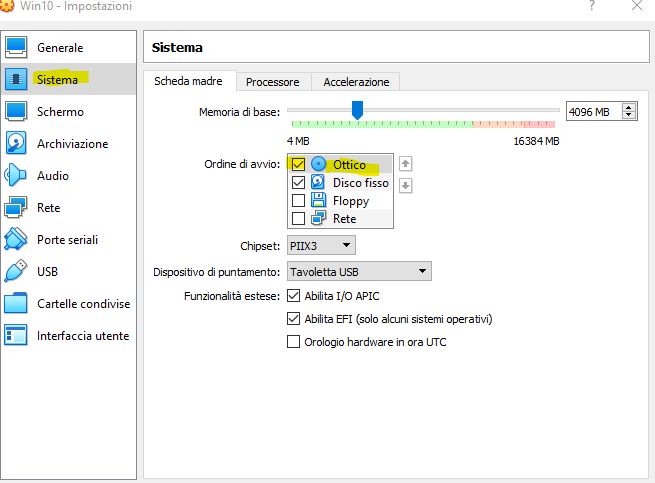This screenshot has width=655, height=483.
Task: Open the USB plug icon
Action: (x=16, y=271)
